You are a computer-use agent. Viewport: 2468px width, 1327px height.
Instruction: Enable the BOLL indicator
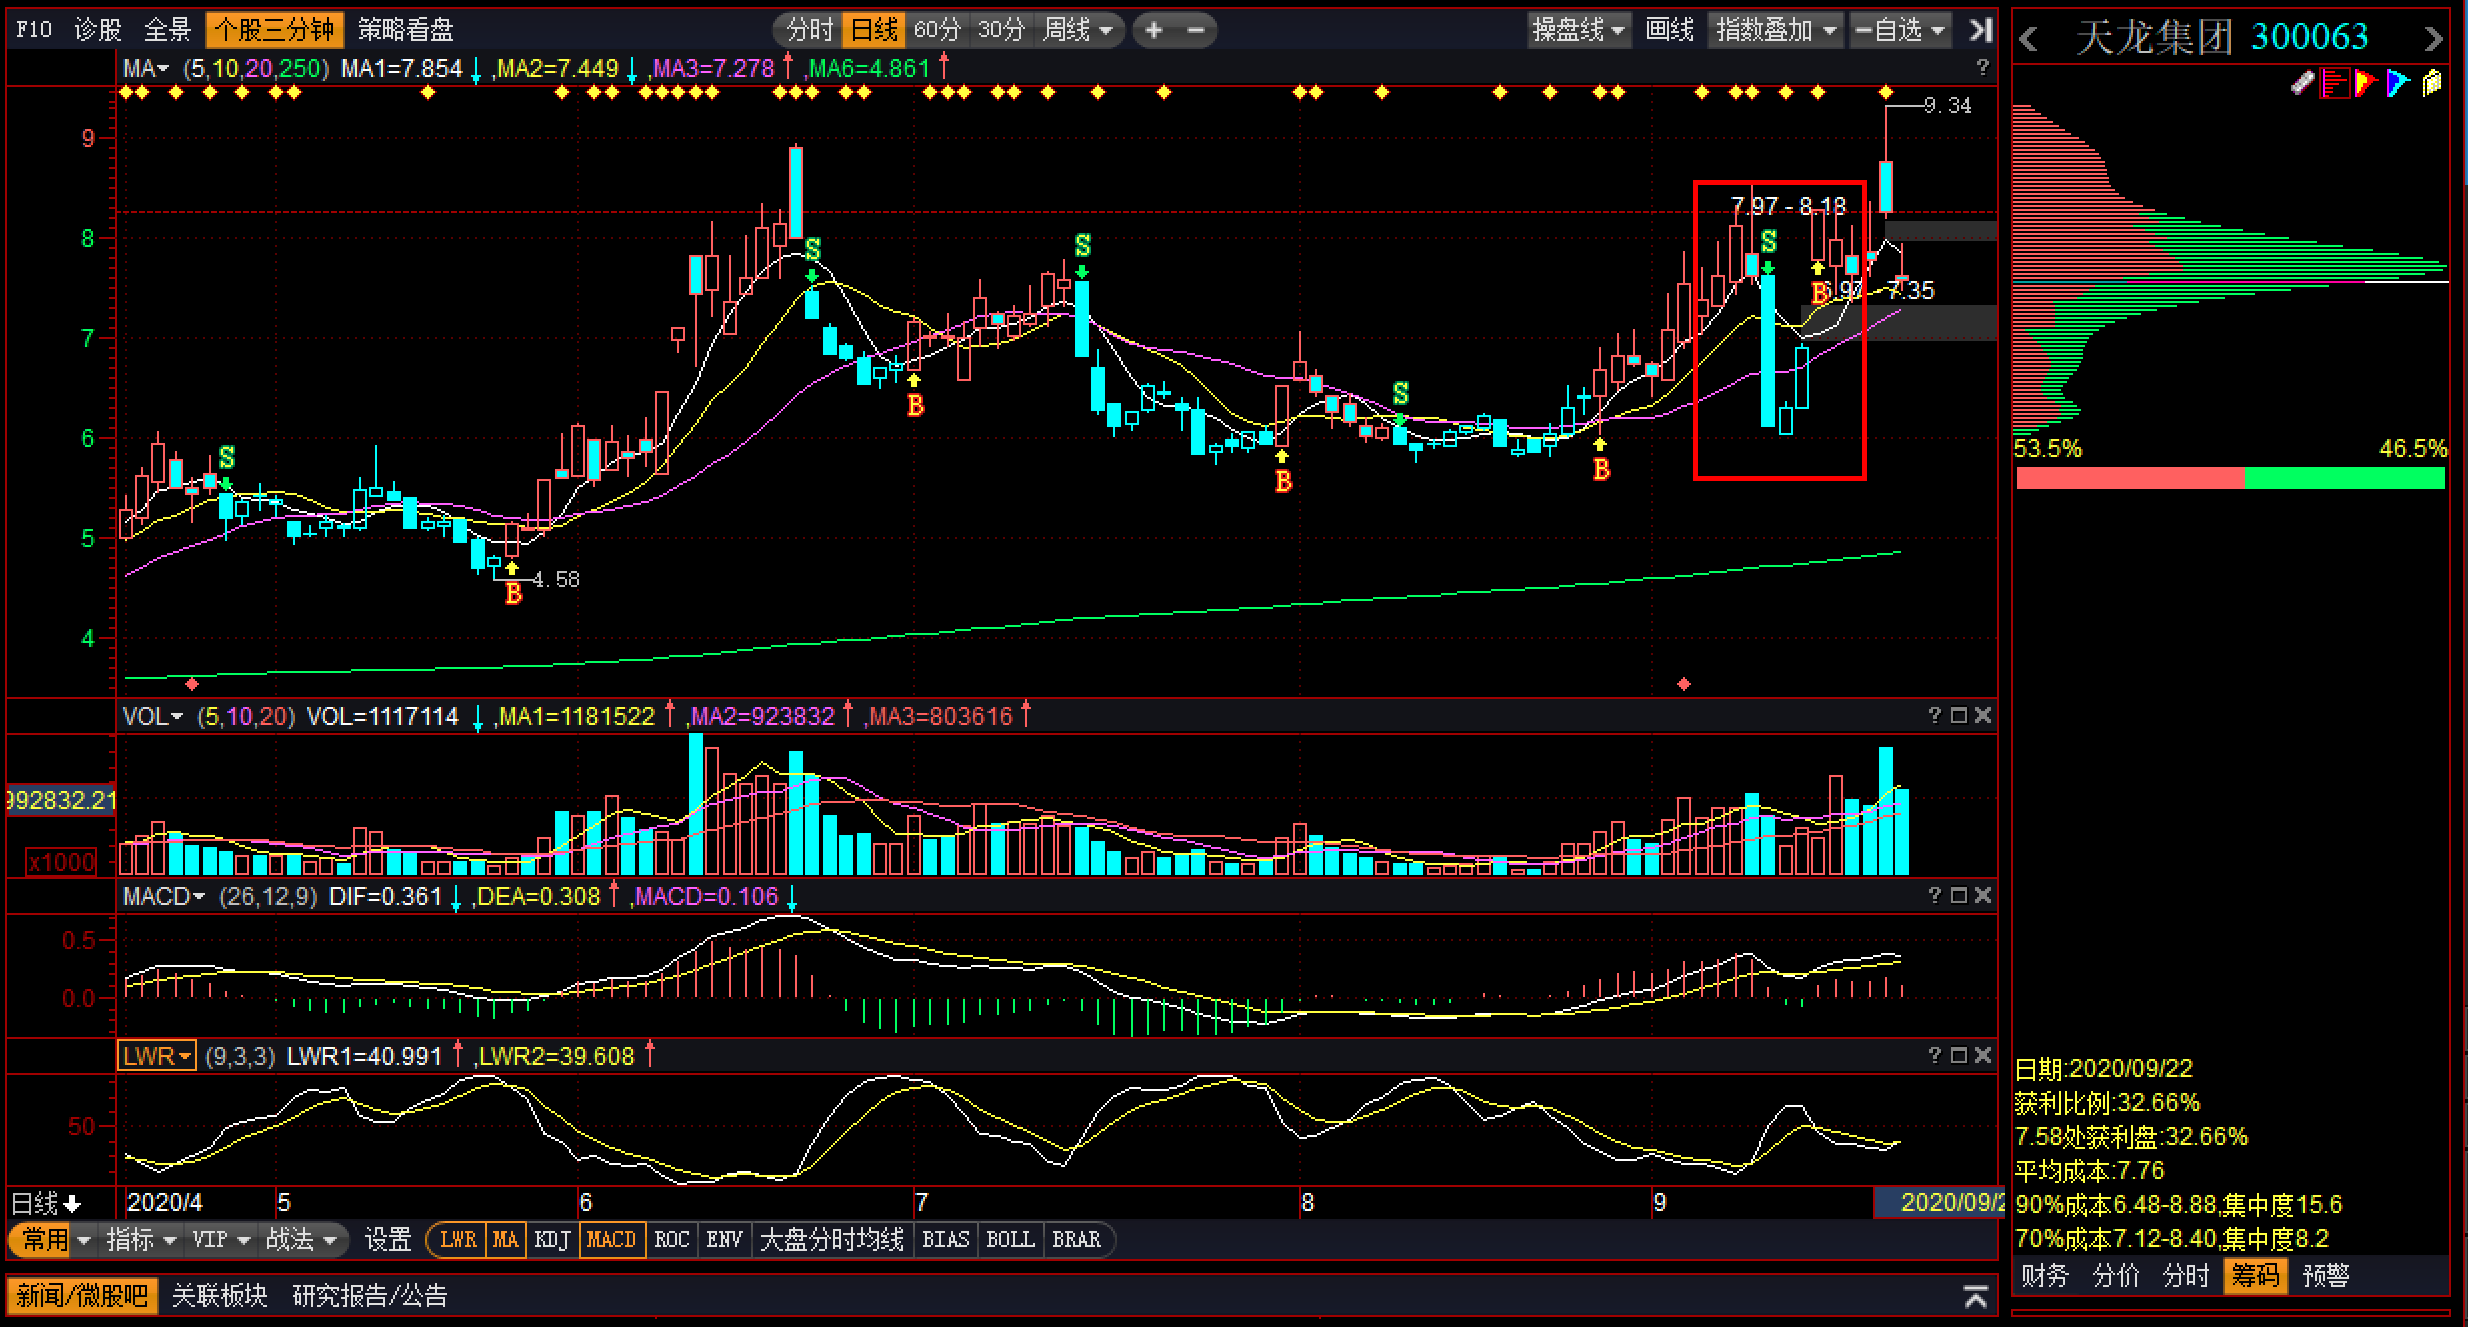[1010, 1240]
